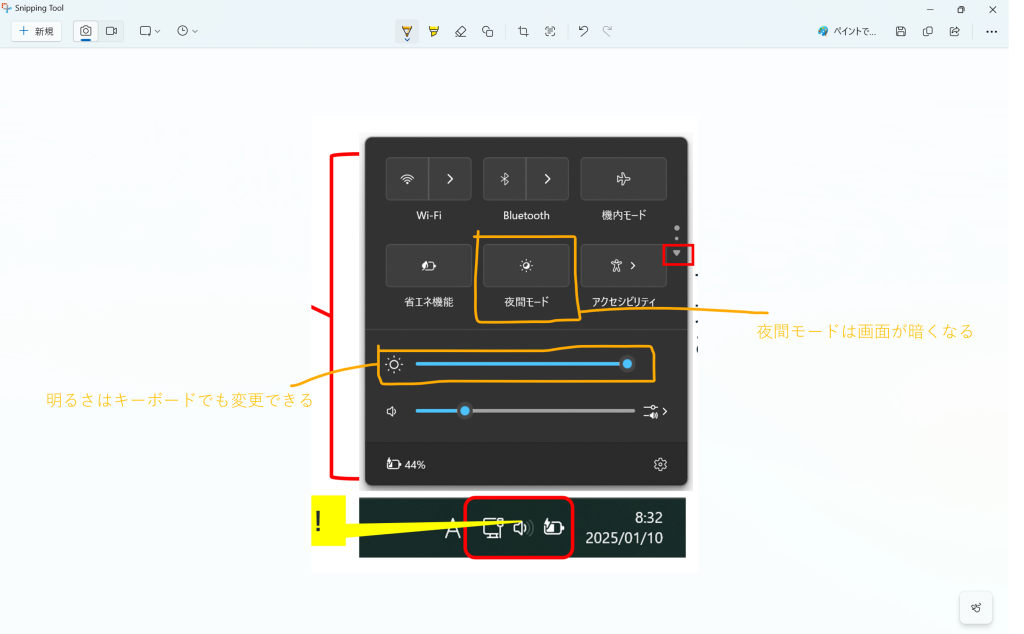
Task: Activate the eraser tool
Action: [461, 31]
